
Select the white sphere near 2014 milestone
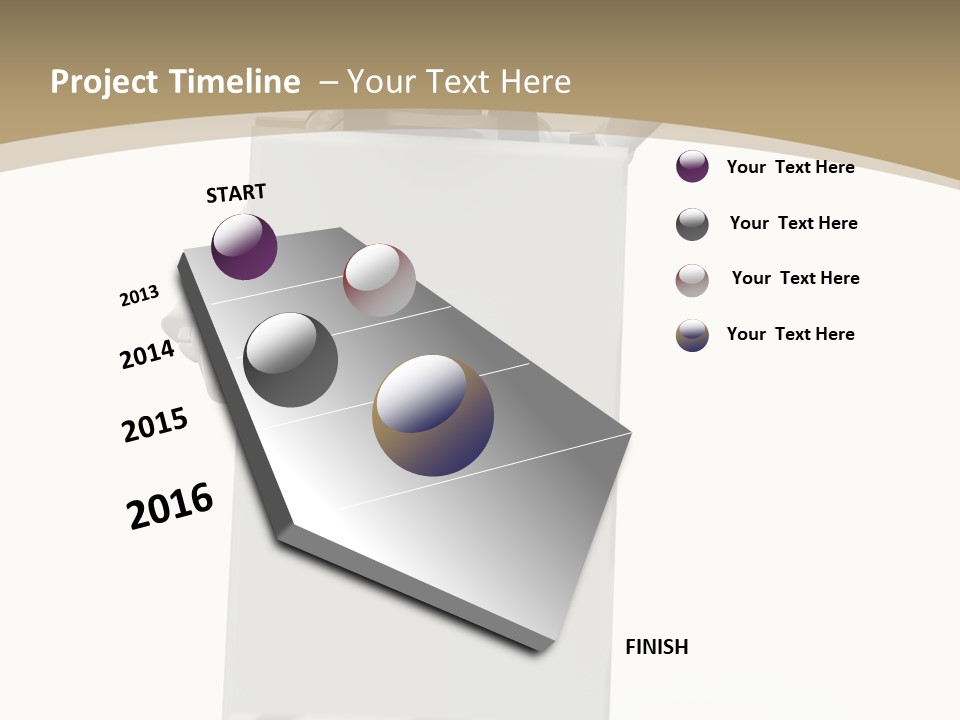point(380,282)
